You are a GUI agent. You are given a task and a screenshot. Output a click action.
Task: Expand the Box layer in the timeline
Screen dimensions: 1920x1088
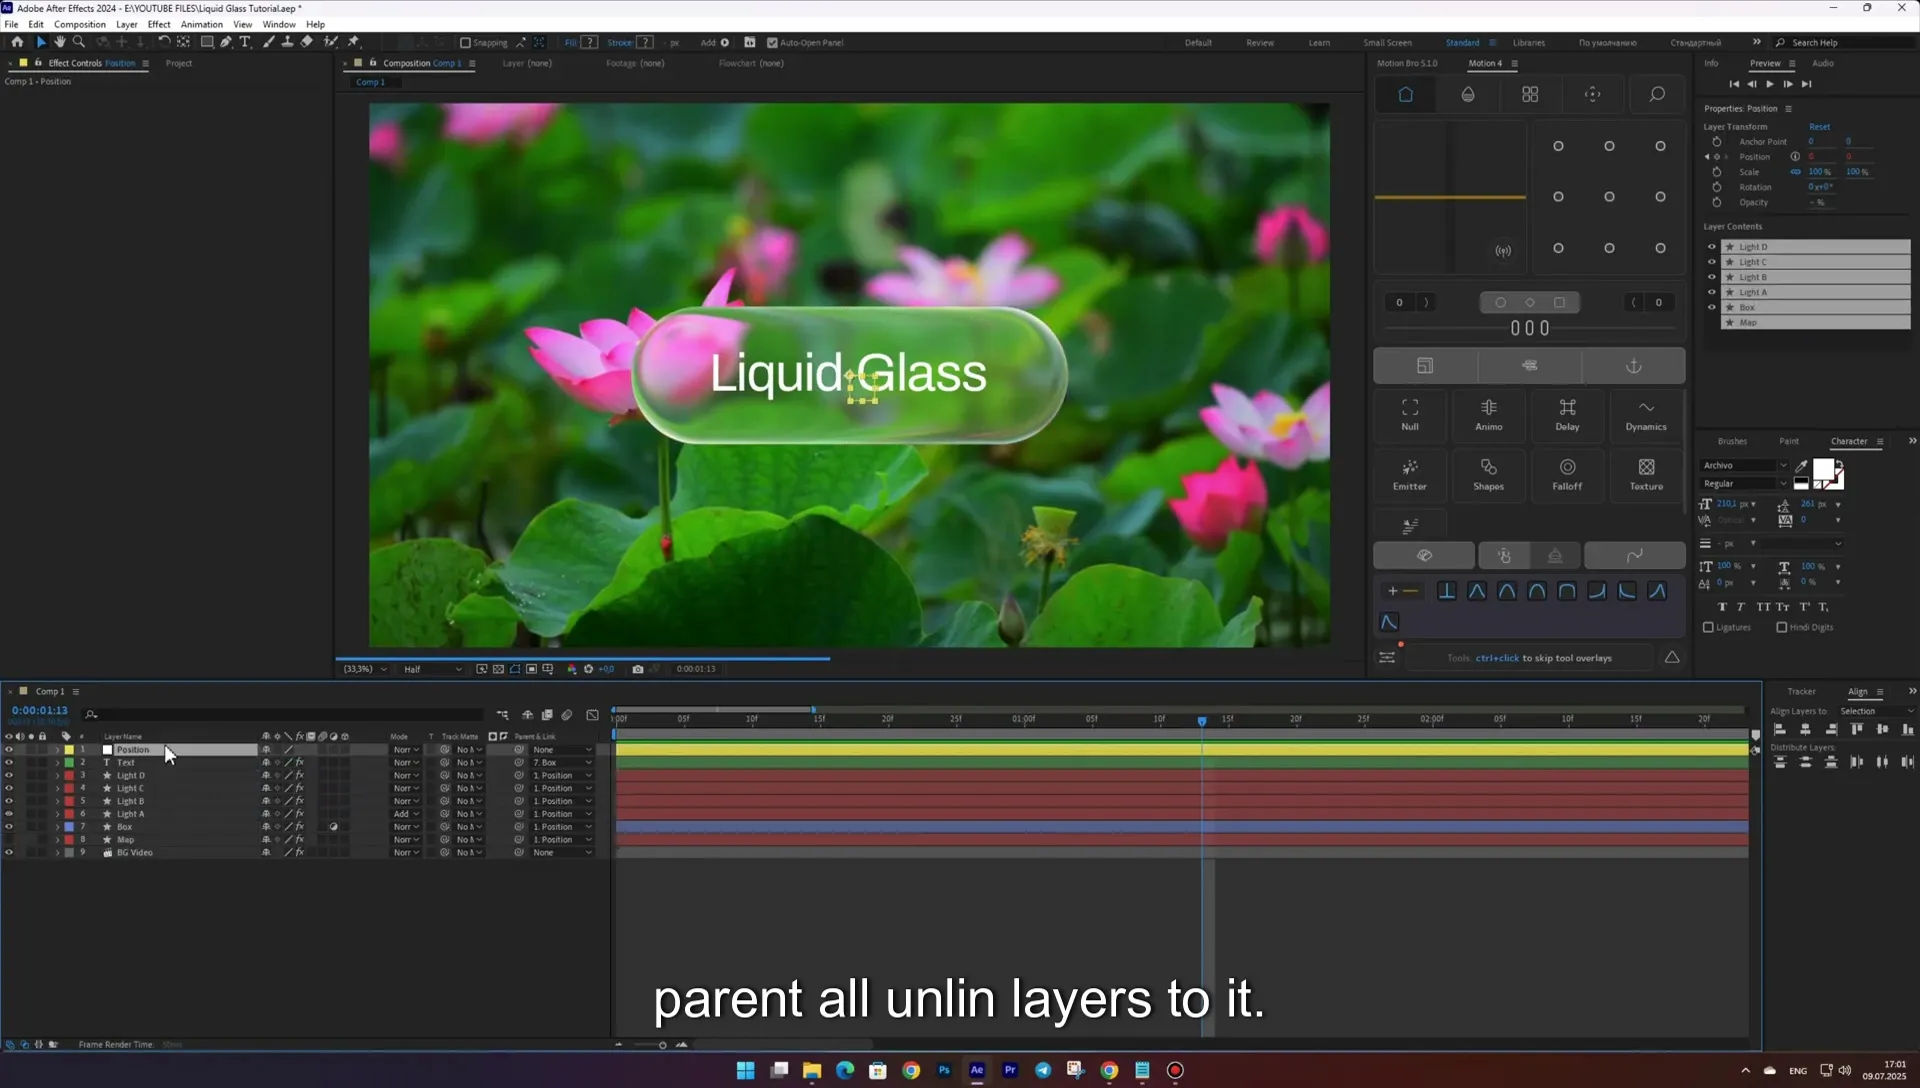[x=57, y=827]
